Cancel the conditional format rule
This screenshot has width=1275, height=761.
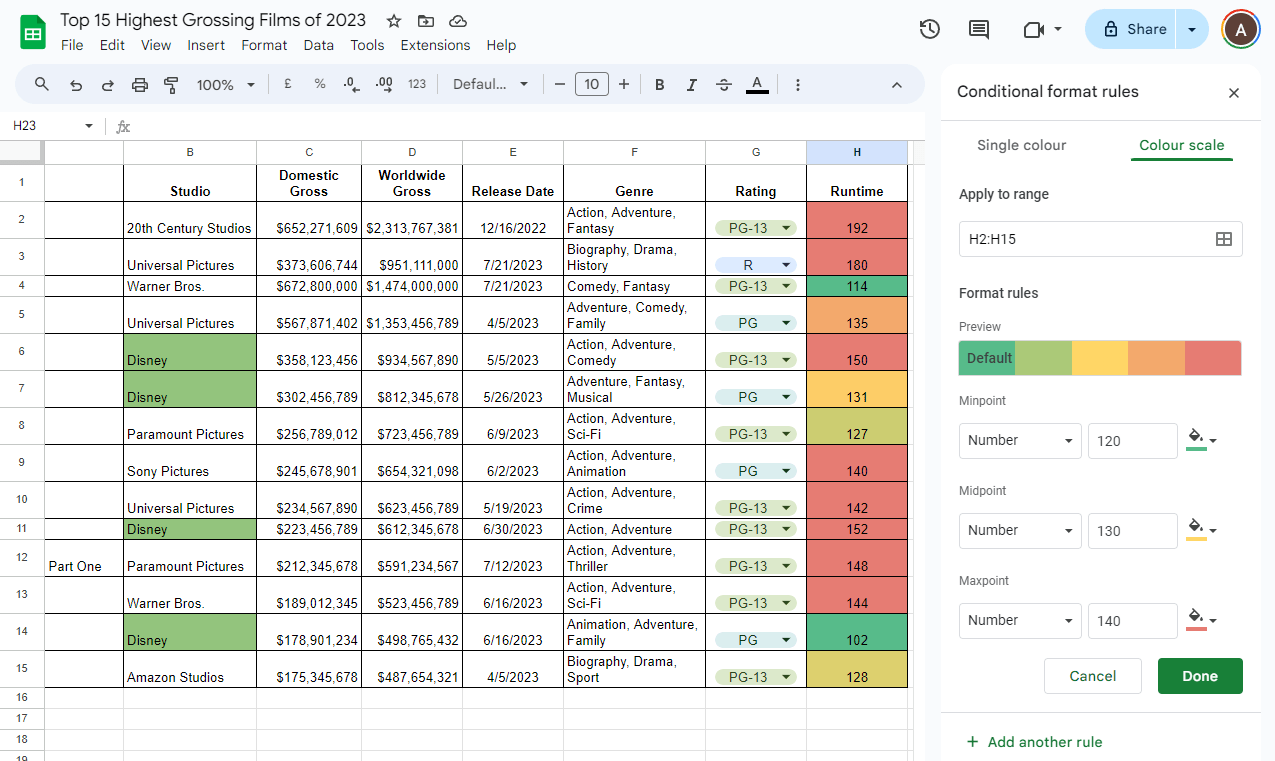[x=1093, y=676]
